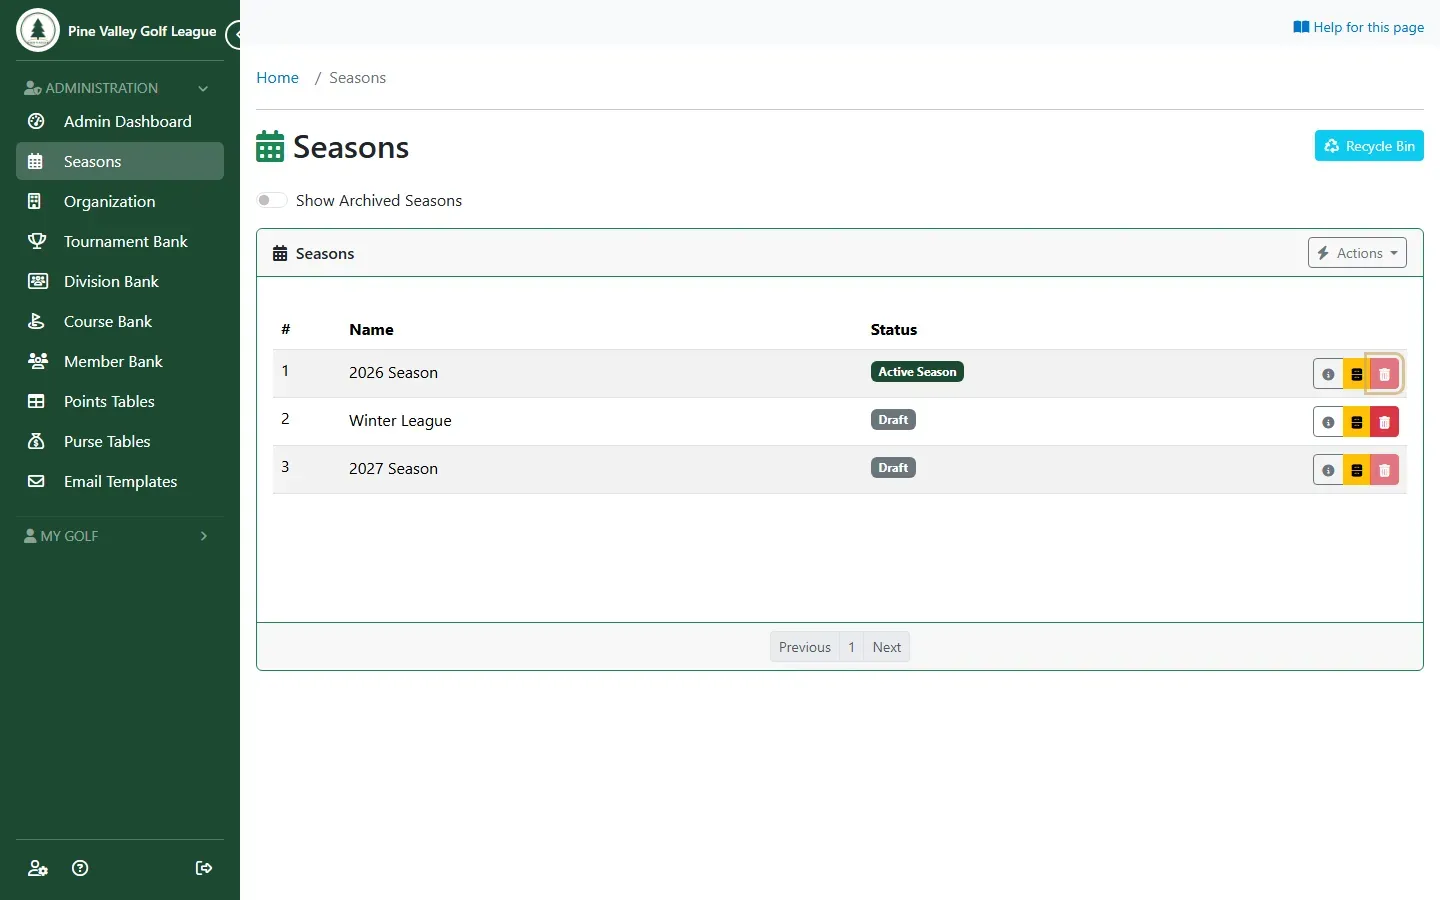Delete the Winter League season
The image size is (1440, 900).
tap(1385, 422)
